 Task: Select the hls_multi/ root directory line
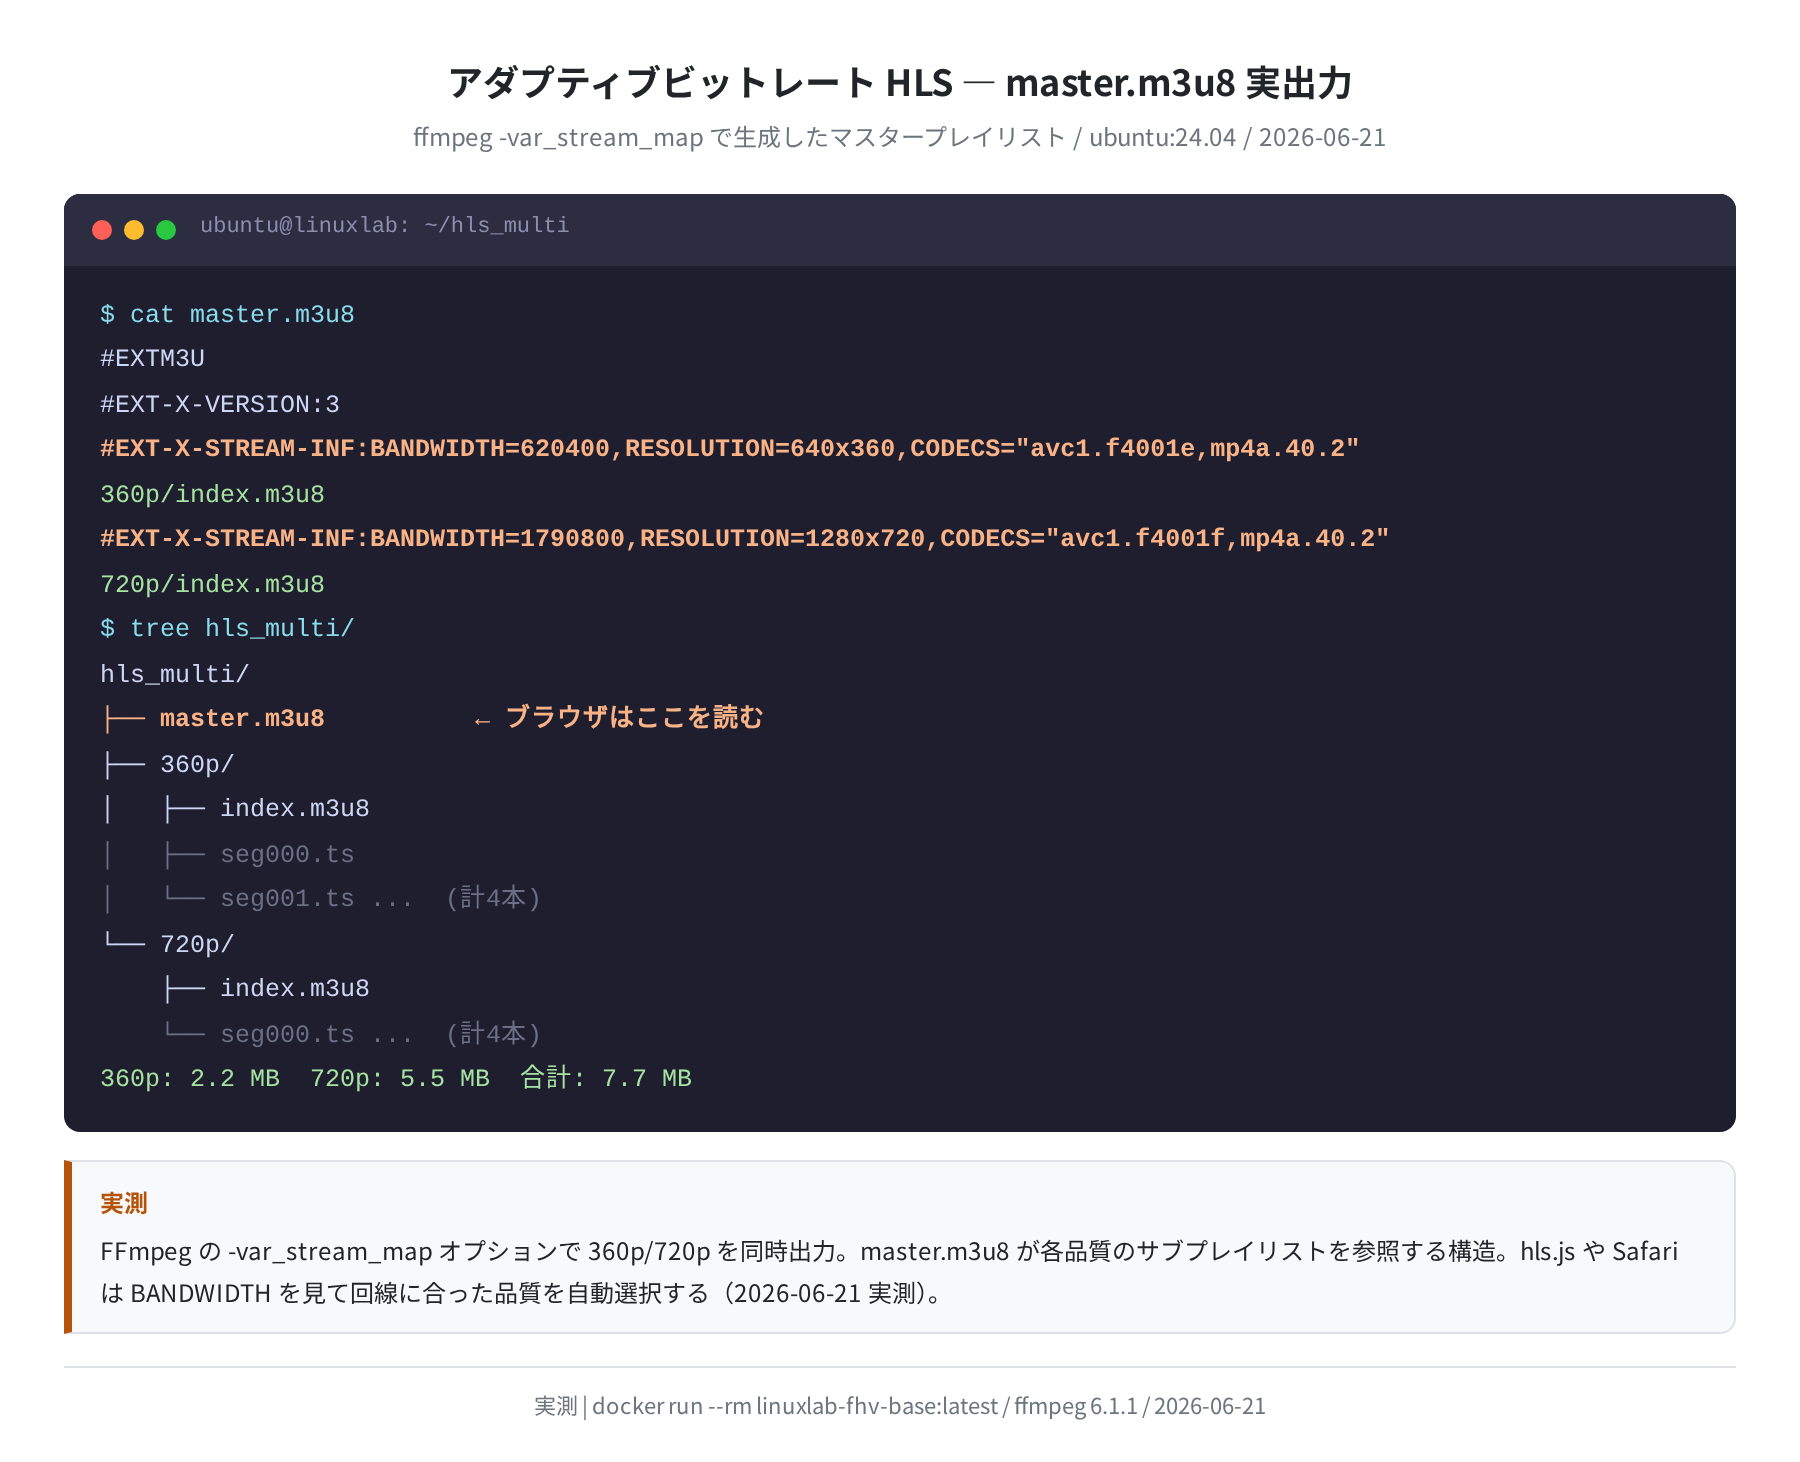(x=174, y=674)
